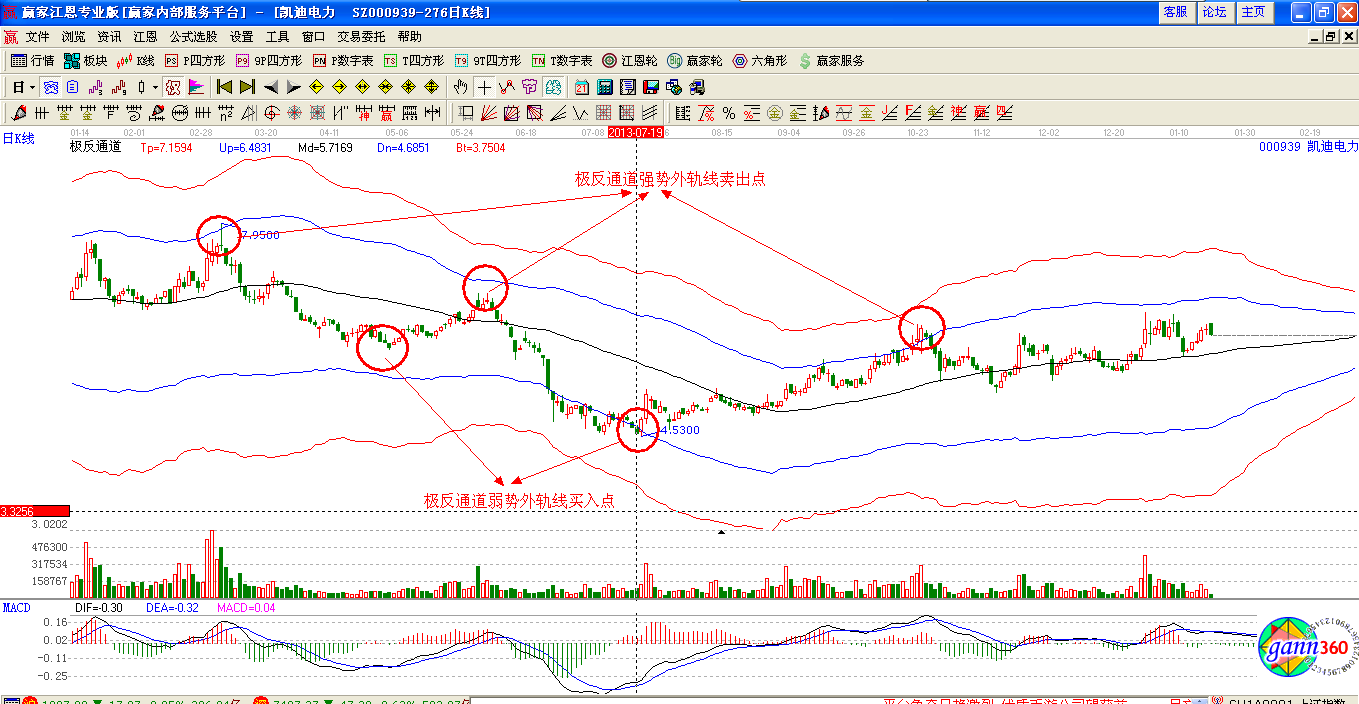Screen dimensions: 1359x704
Task: Open the 公式选股 menu
Action: click(192, 36)
